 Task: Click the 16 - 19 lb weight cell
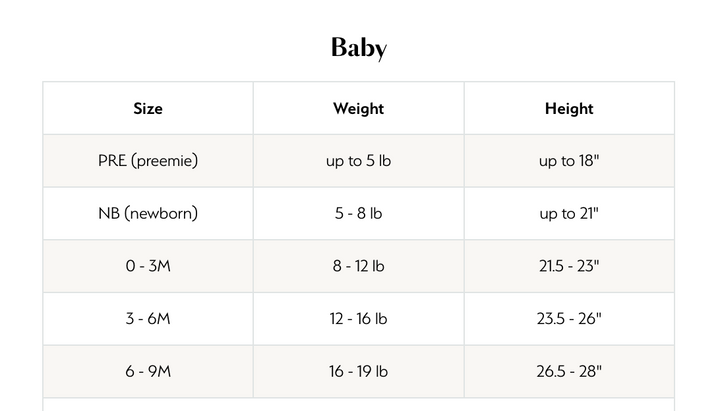(359, 372)
